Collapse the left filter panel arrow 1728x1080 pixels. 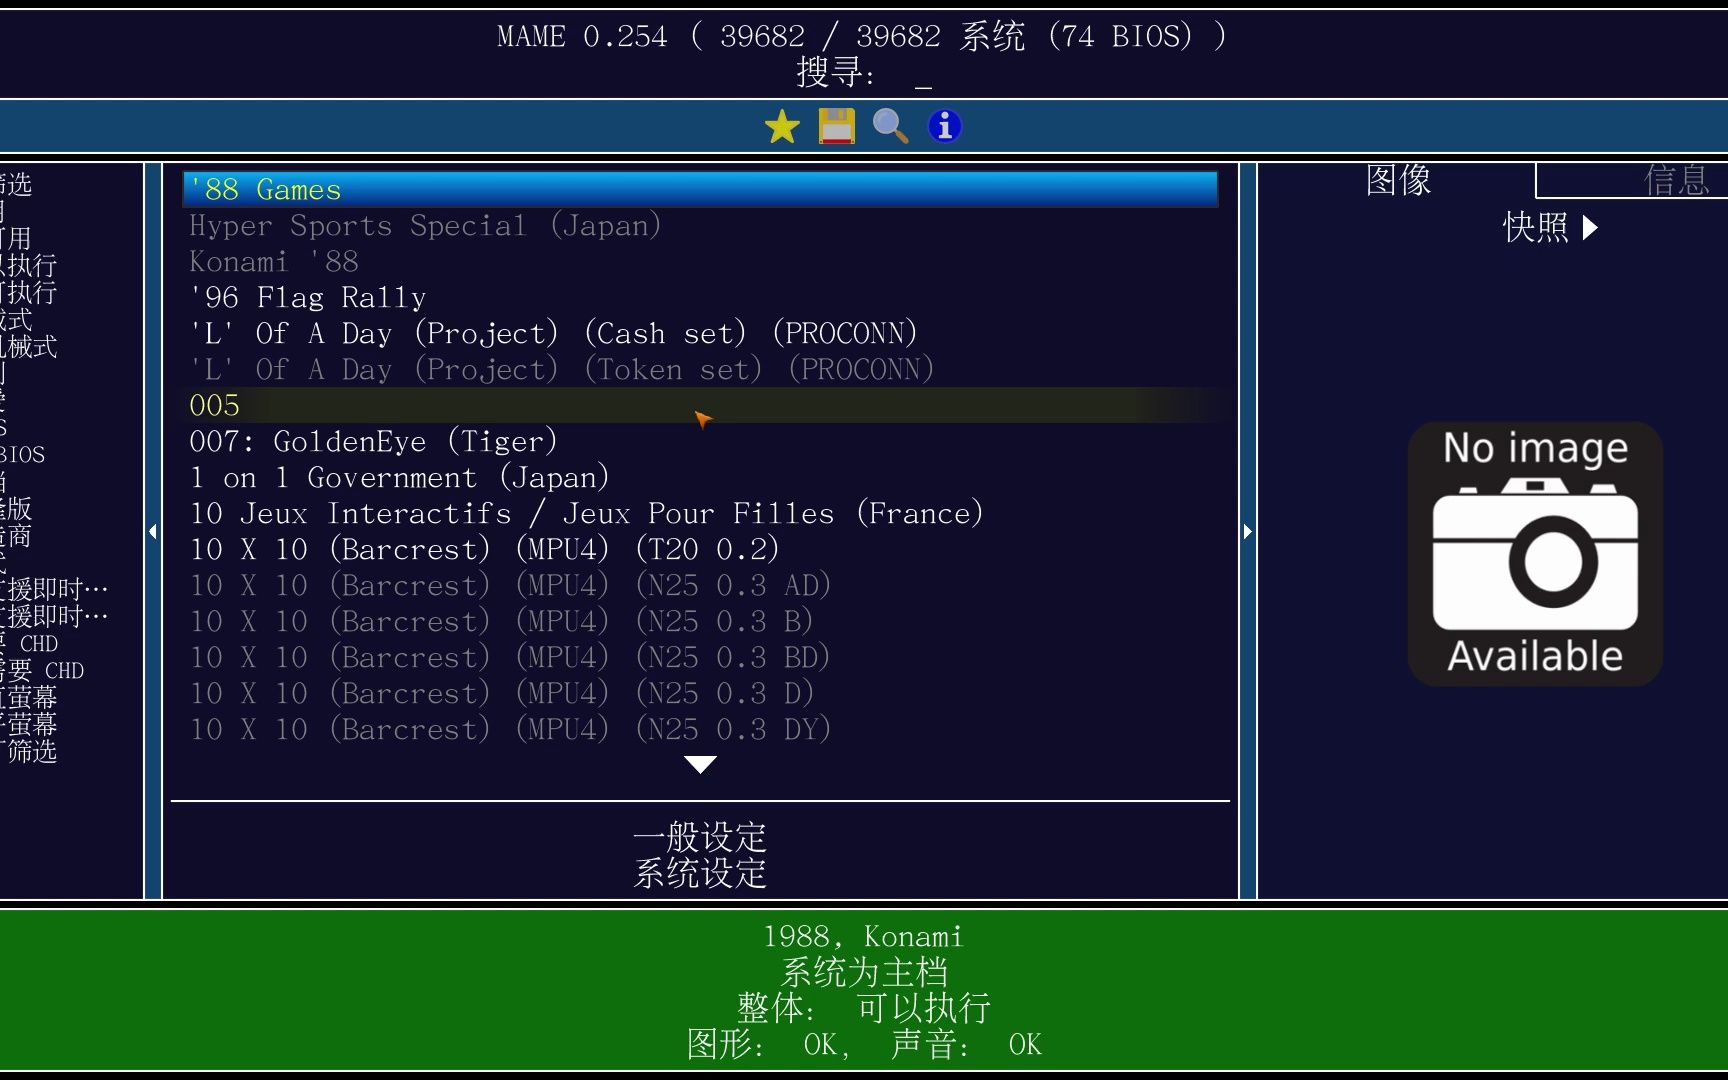153,531
